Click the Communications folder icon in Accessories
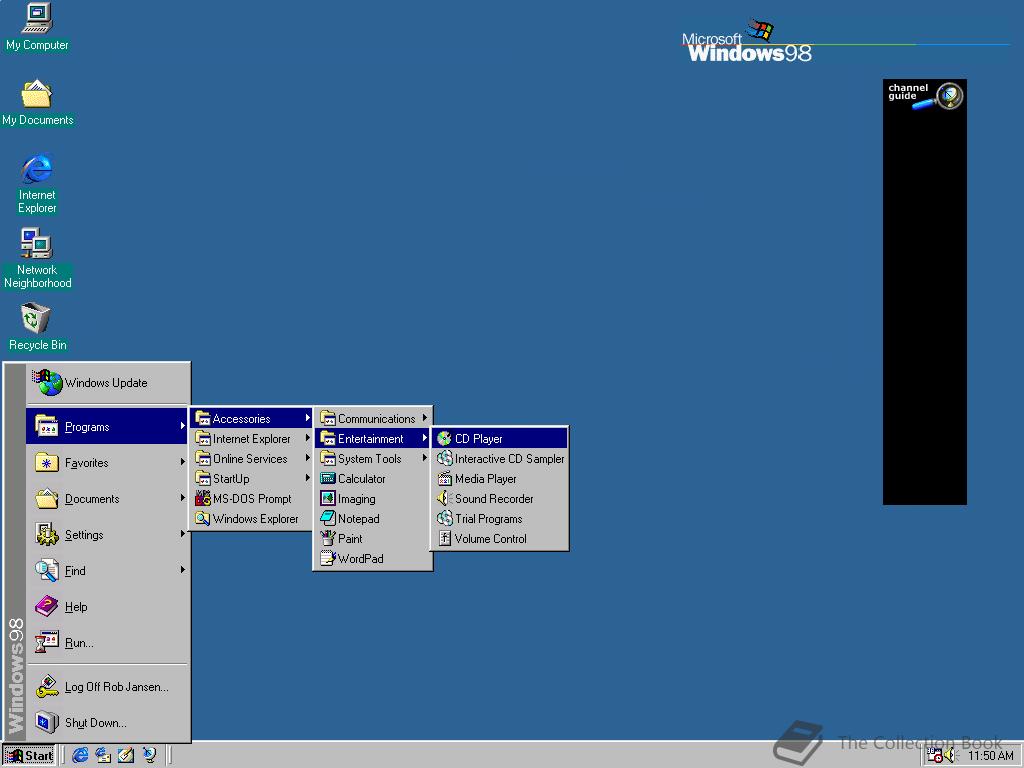Image resolution: width=1024 pixels, height=768 pixels. click(x=328, y=418)
